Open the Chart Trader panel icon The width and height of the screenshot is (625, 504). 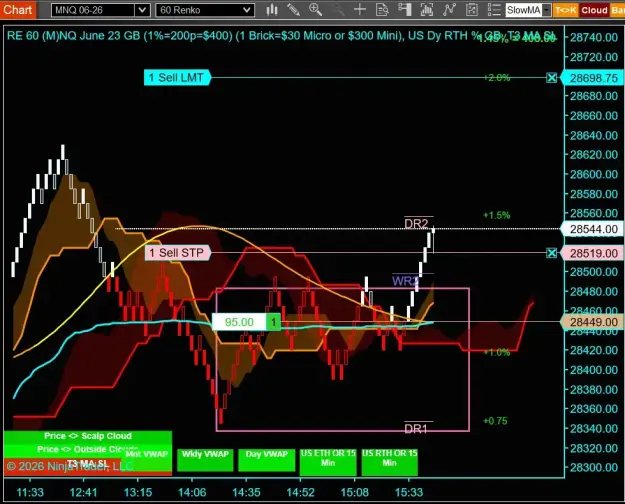pyautogui.click(x=405, y=10)
